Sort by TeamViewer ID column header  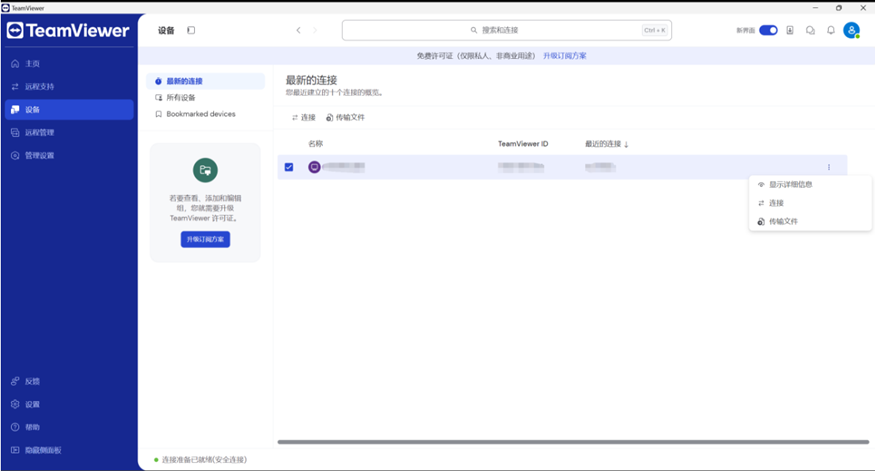pos(523,144)
